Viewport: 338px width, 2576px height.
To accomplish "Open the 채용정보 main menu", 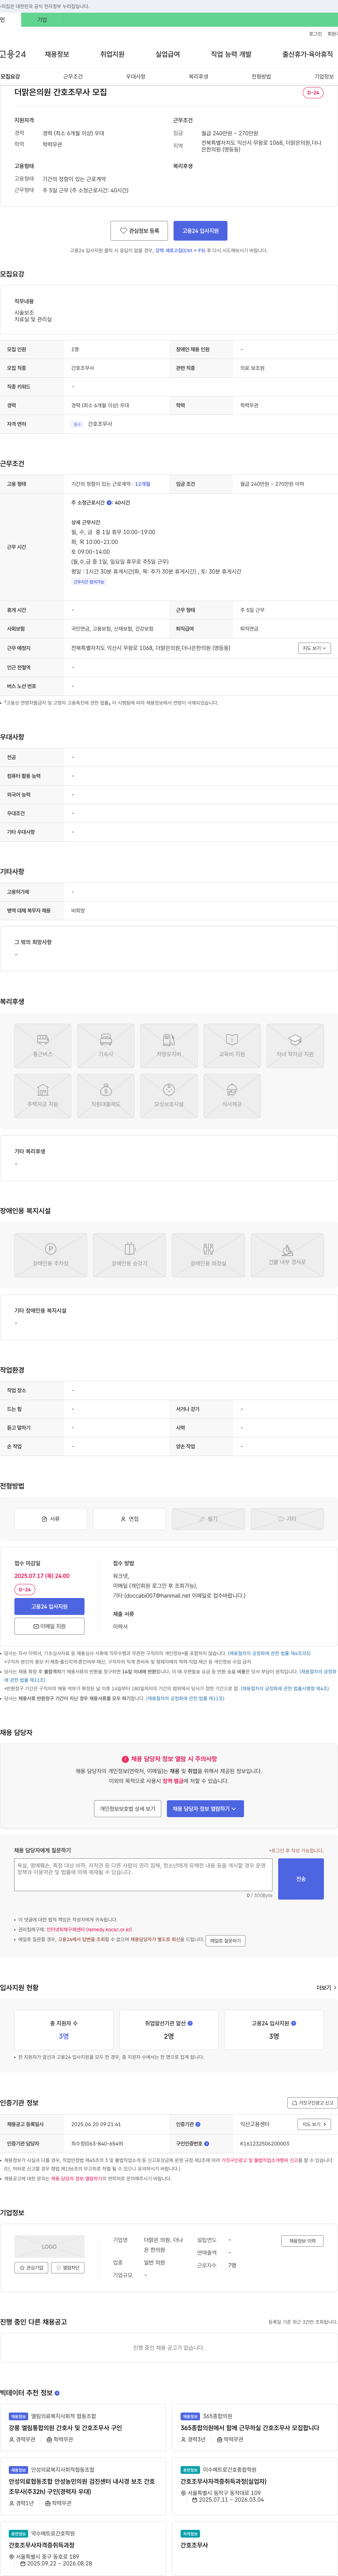I will click(57, 54).
